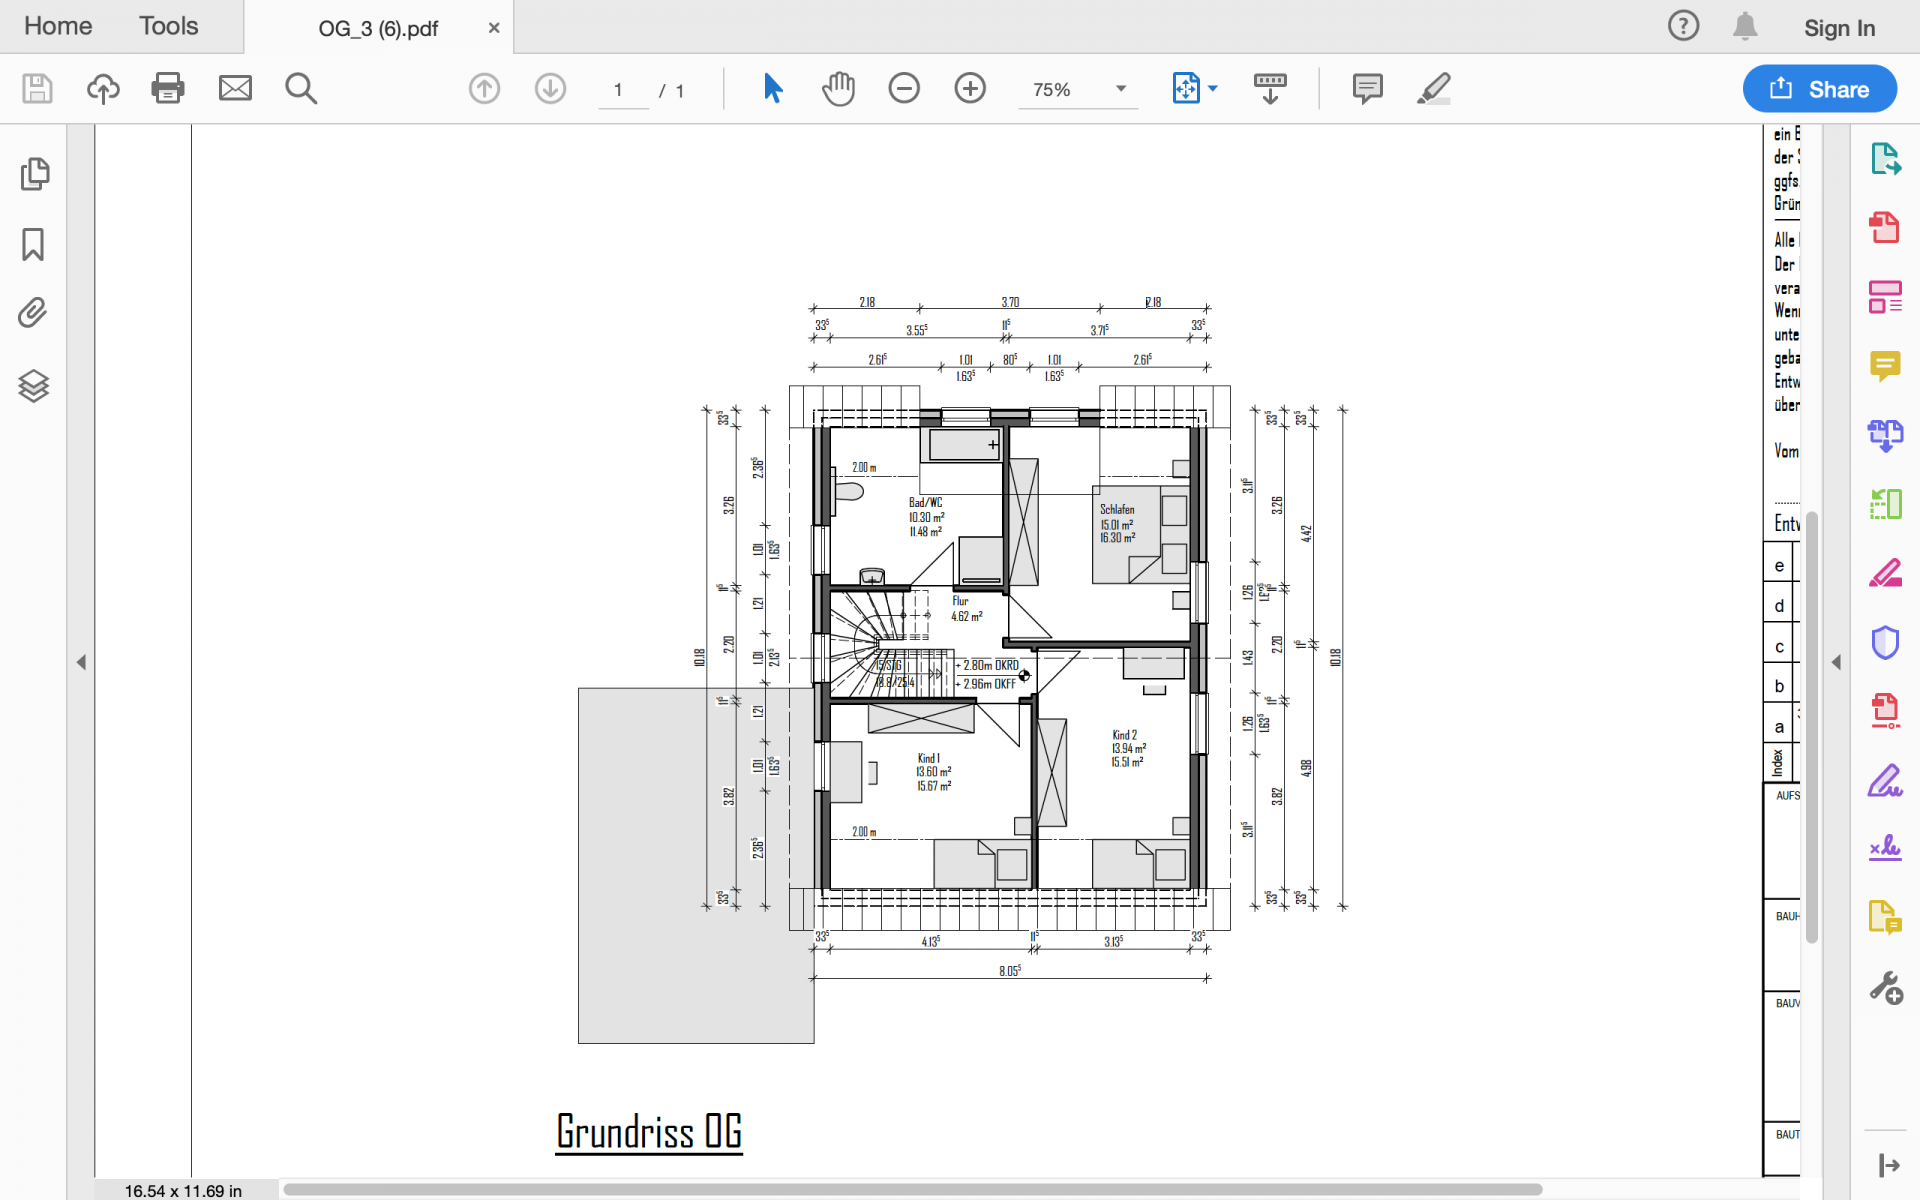Upload file to cloud icon
Screen dimensions: 1920x1200
tap(103, 89)
